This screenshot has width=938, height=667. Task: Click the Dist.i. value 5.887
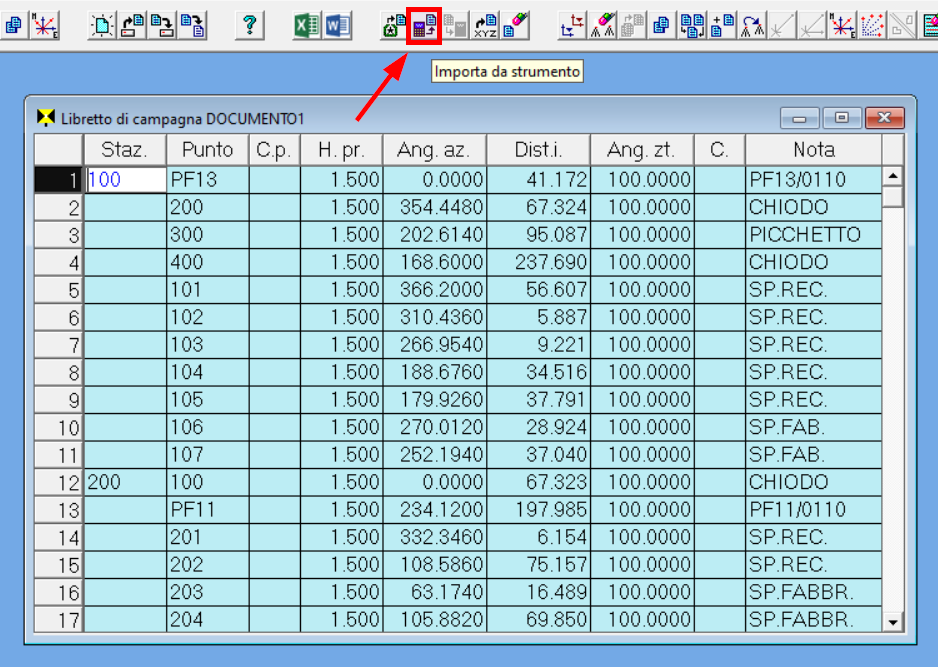click(538, 318)
